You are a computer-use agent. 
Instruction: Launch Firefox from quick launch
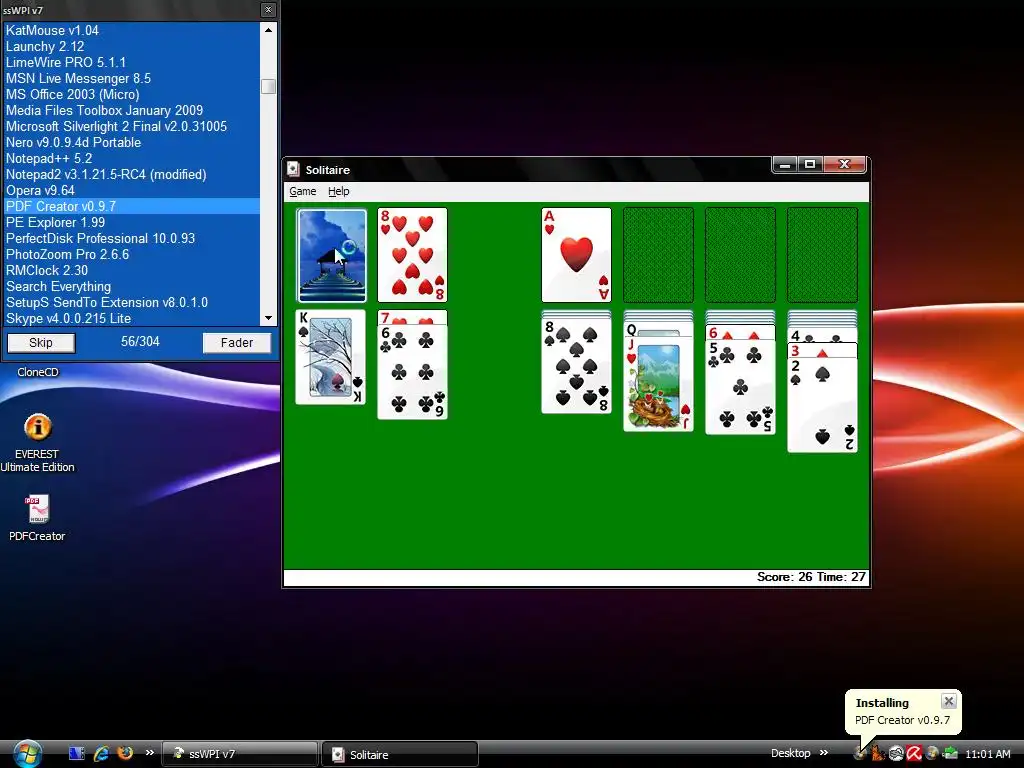coord(125,753)
